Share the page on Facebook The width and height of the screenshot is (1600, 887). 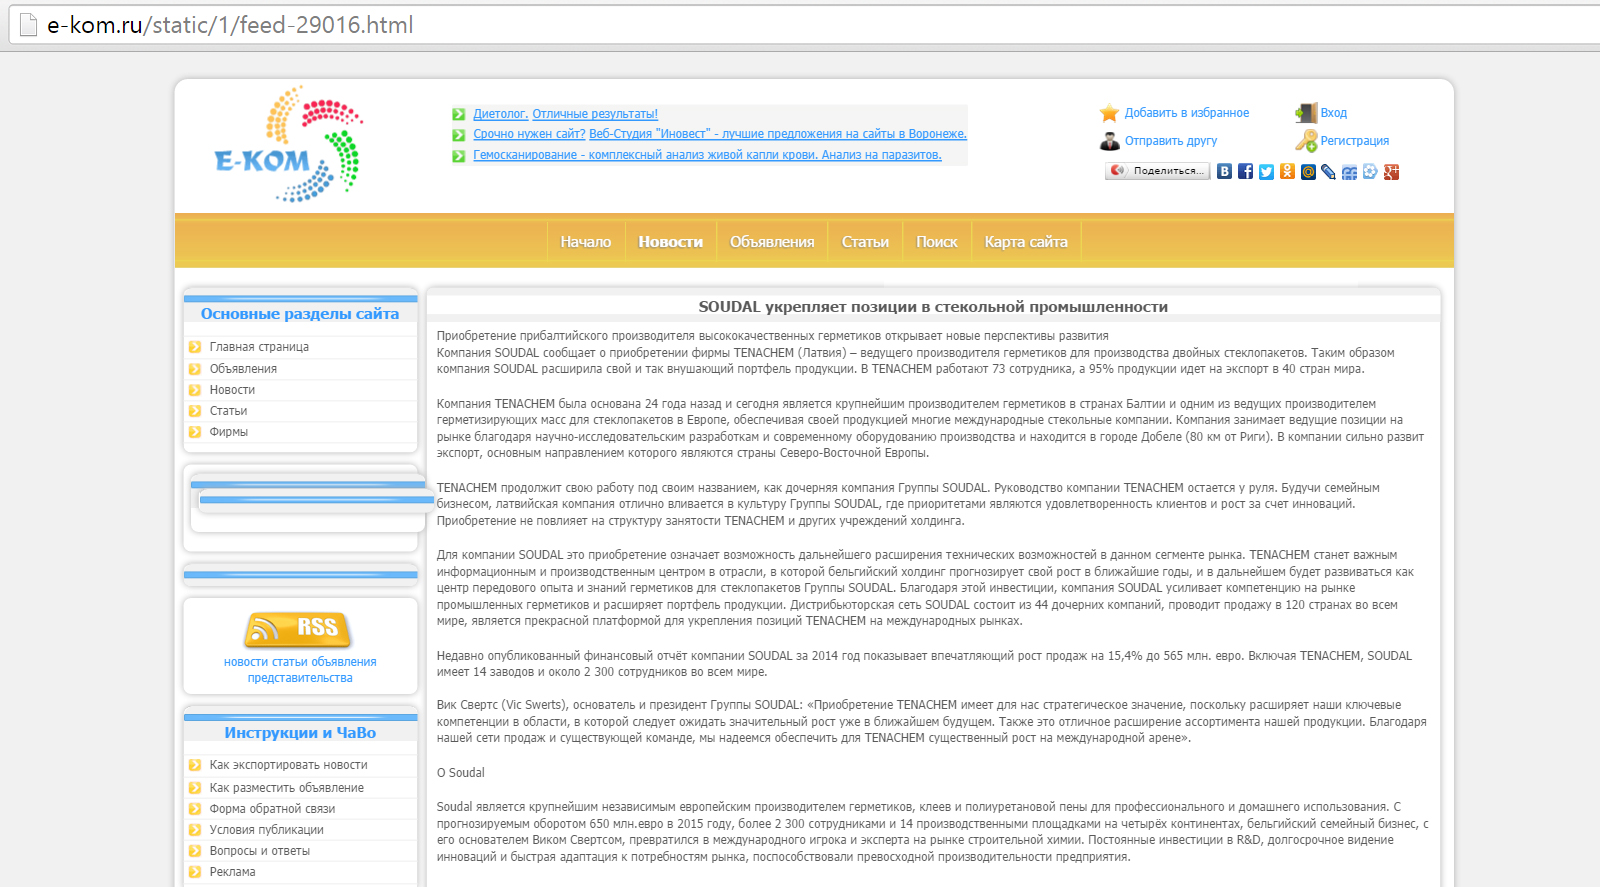(1245, 172)
